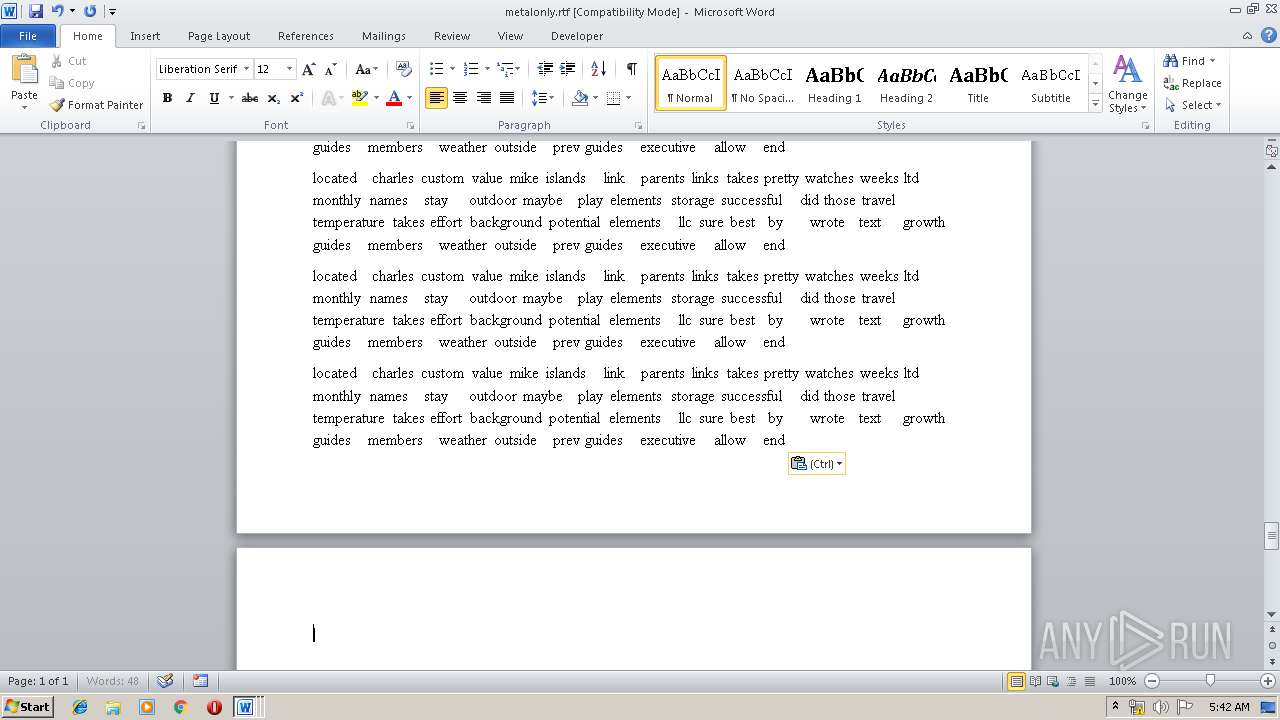Click the vertical scrollbar thumb

(1272, 536)
